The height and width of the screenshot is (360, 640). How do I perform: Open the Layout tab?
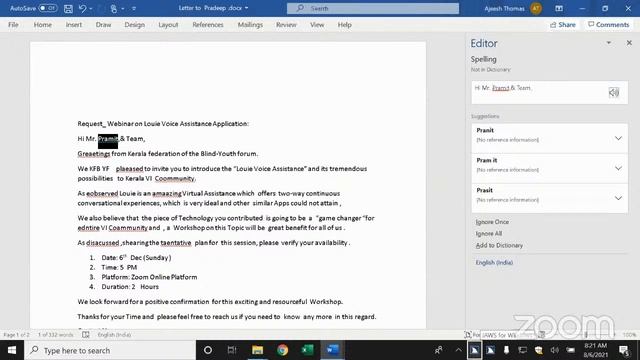168,25
